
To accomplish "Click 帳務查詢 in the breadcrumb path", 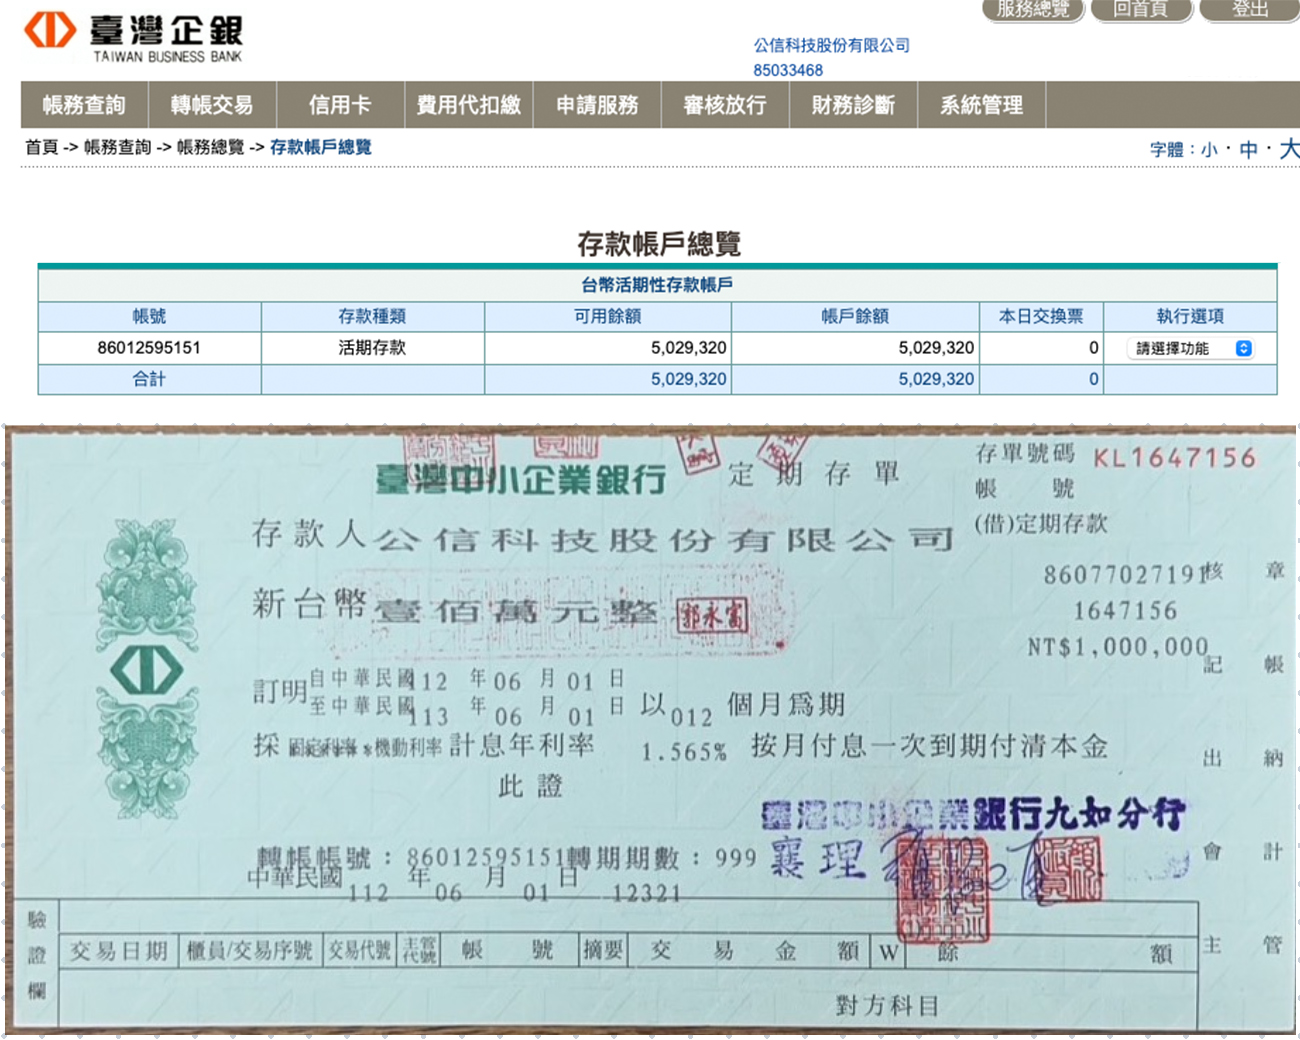I will [x=117, y=147].
